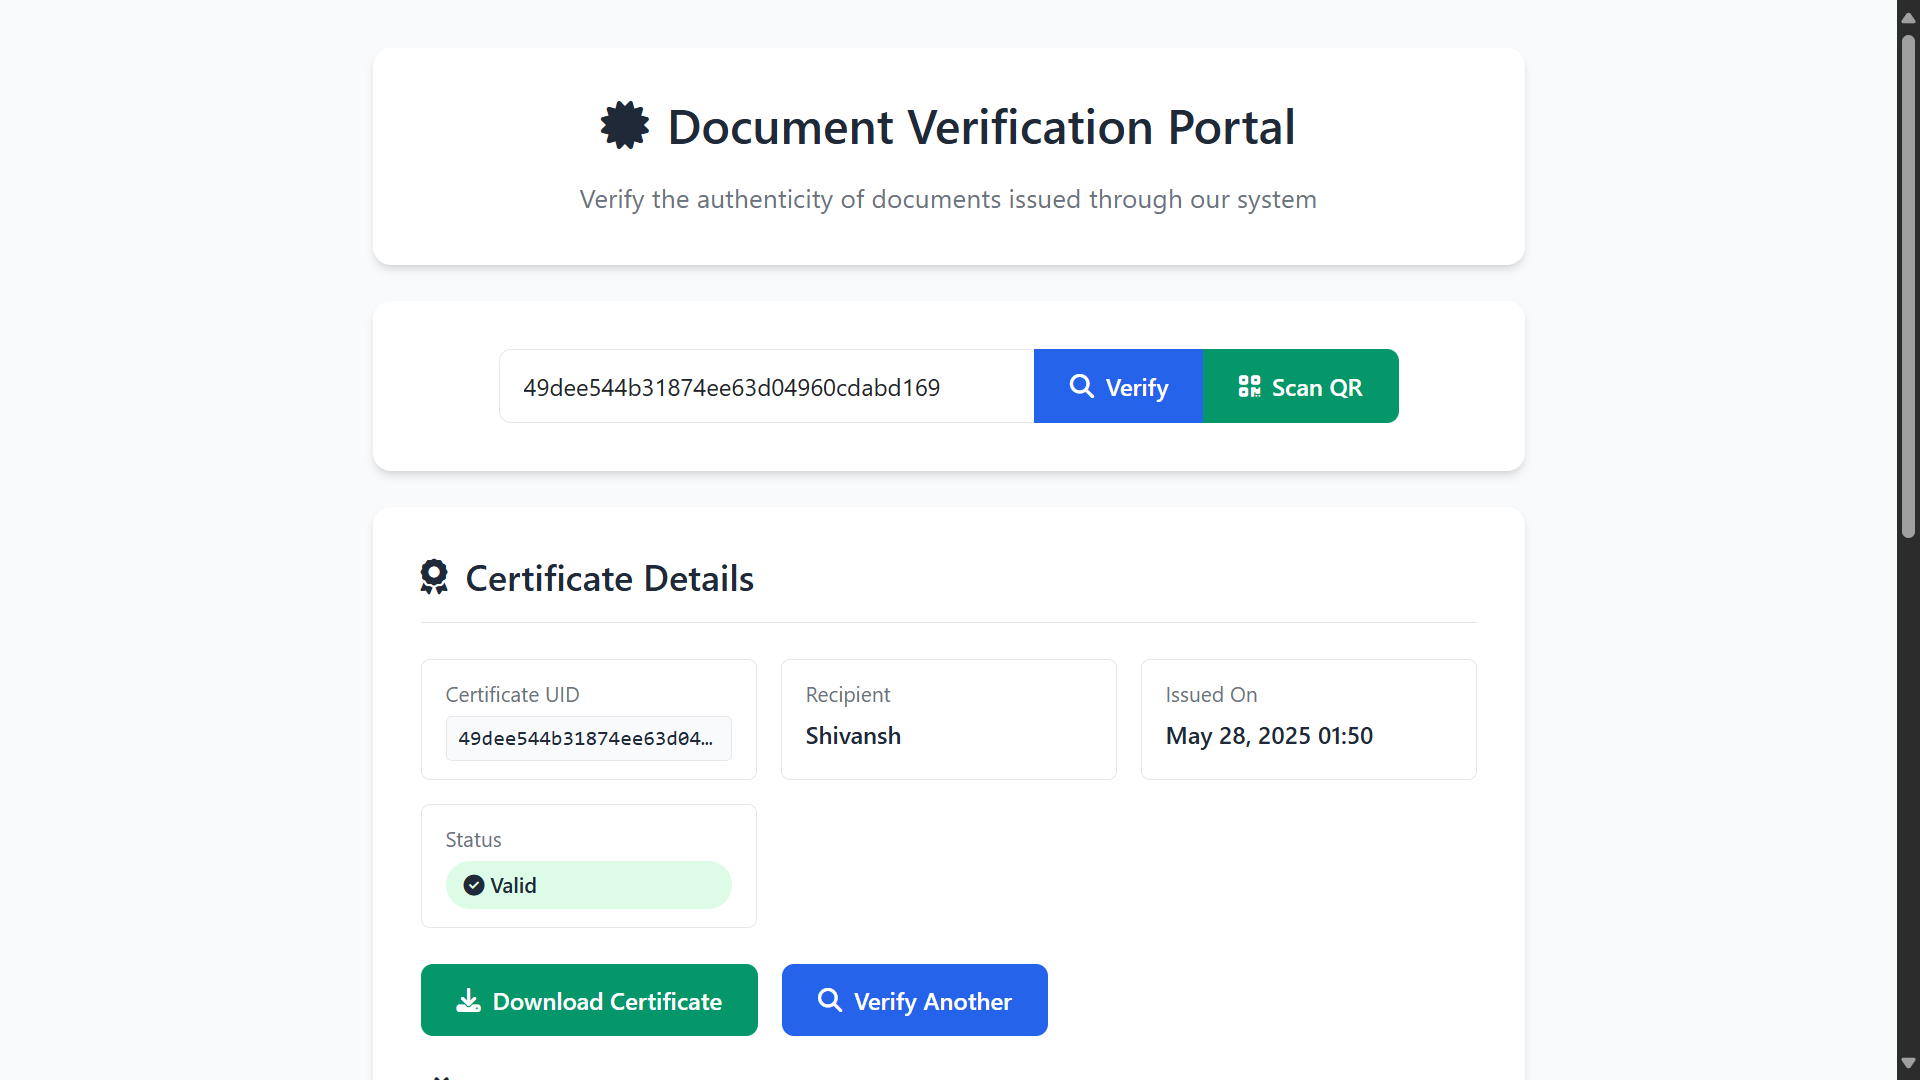Select Verify Another
Viewport: 1920px width, 1080px height.
[914, 1000]
